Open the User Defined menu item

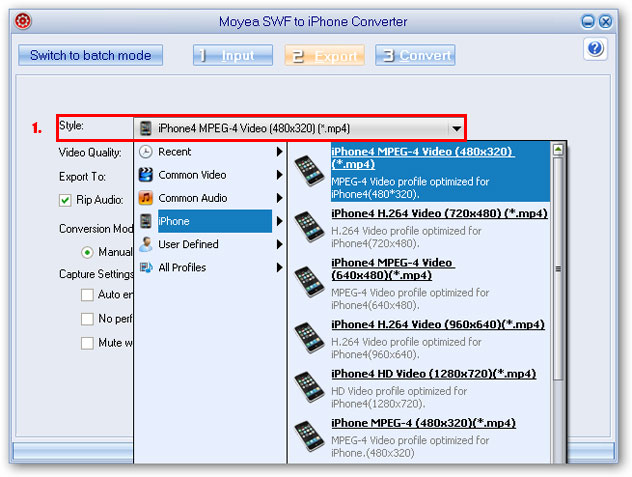(x=210, y=244)
